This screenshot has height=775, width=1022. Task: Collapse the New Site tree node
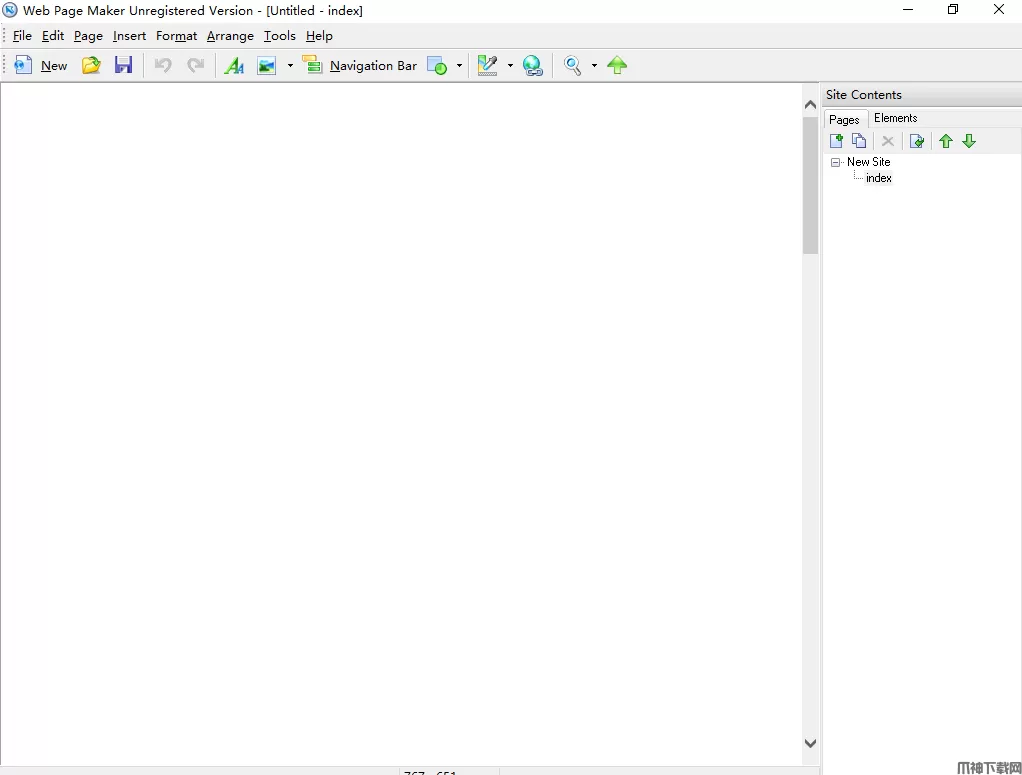pos(836,162)
